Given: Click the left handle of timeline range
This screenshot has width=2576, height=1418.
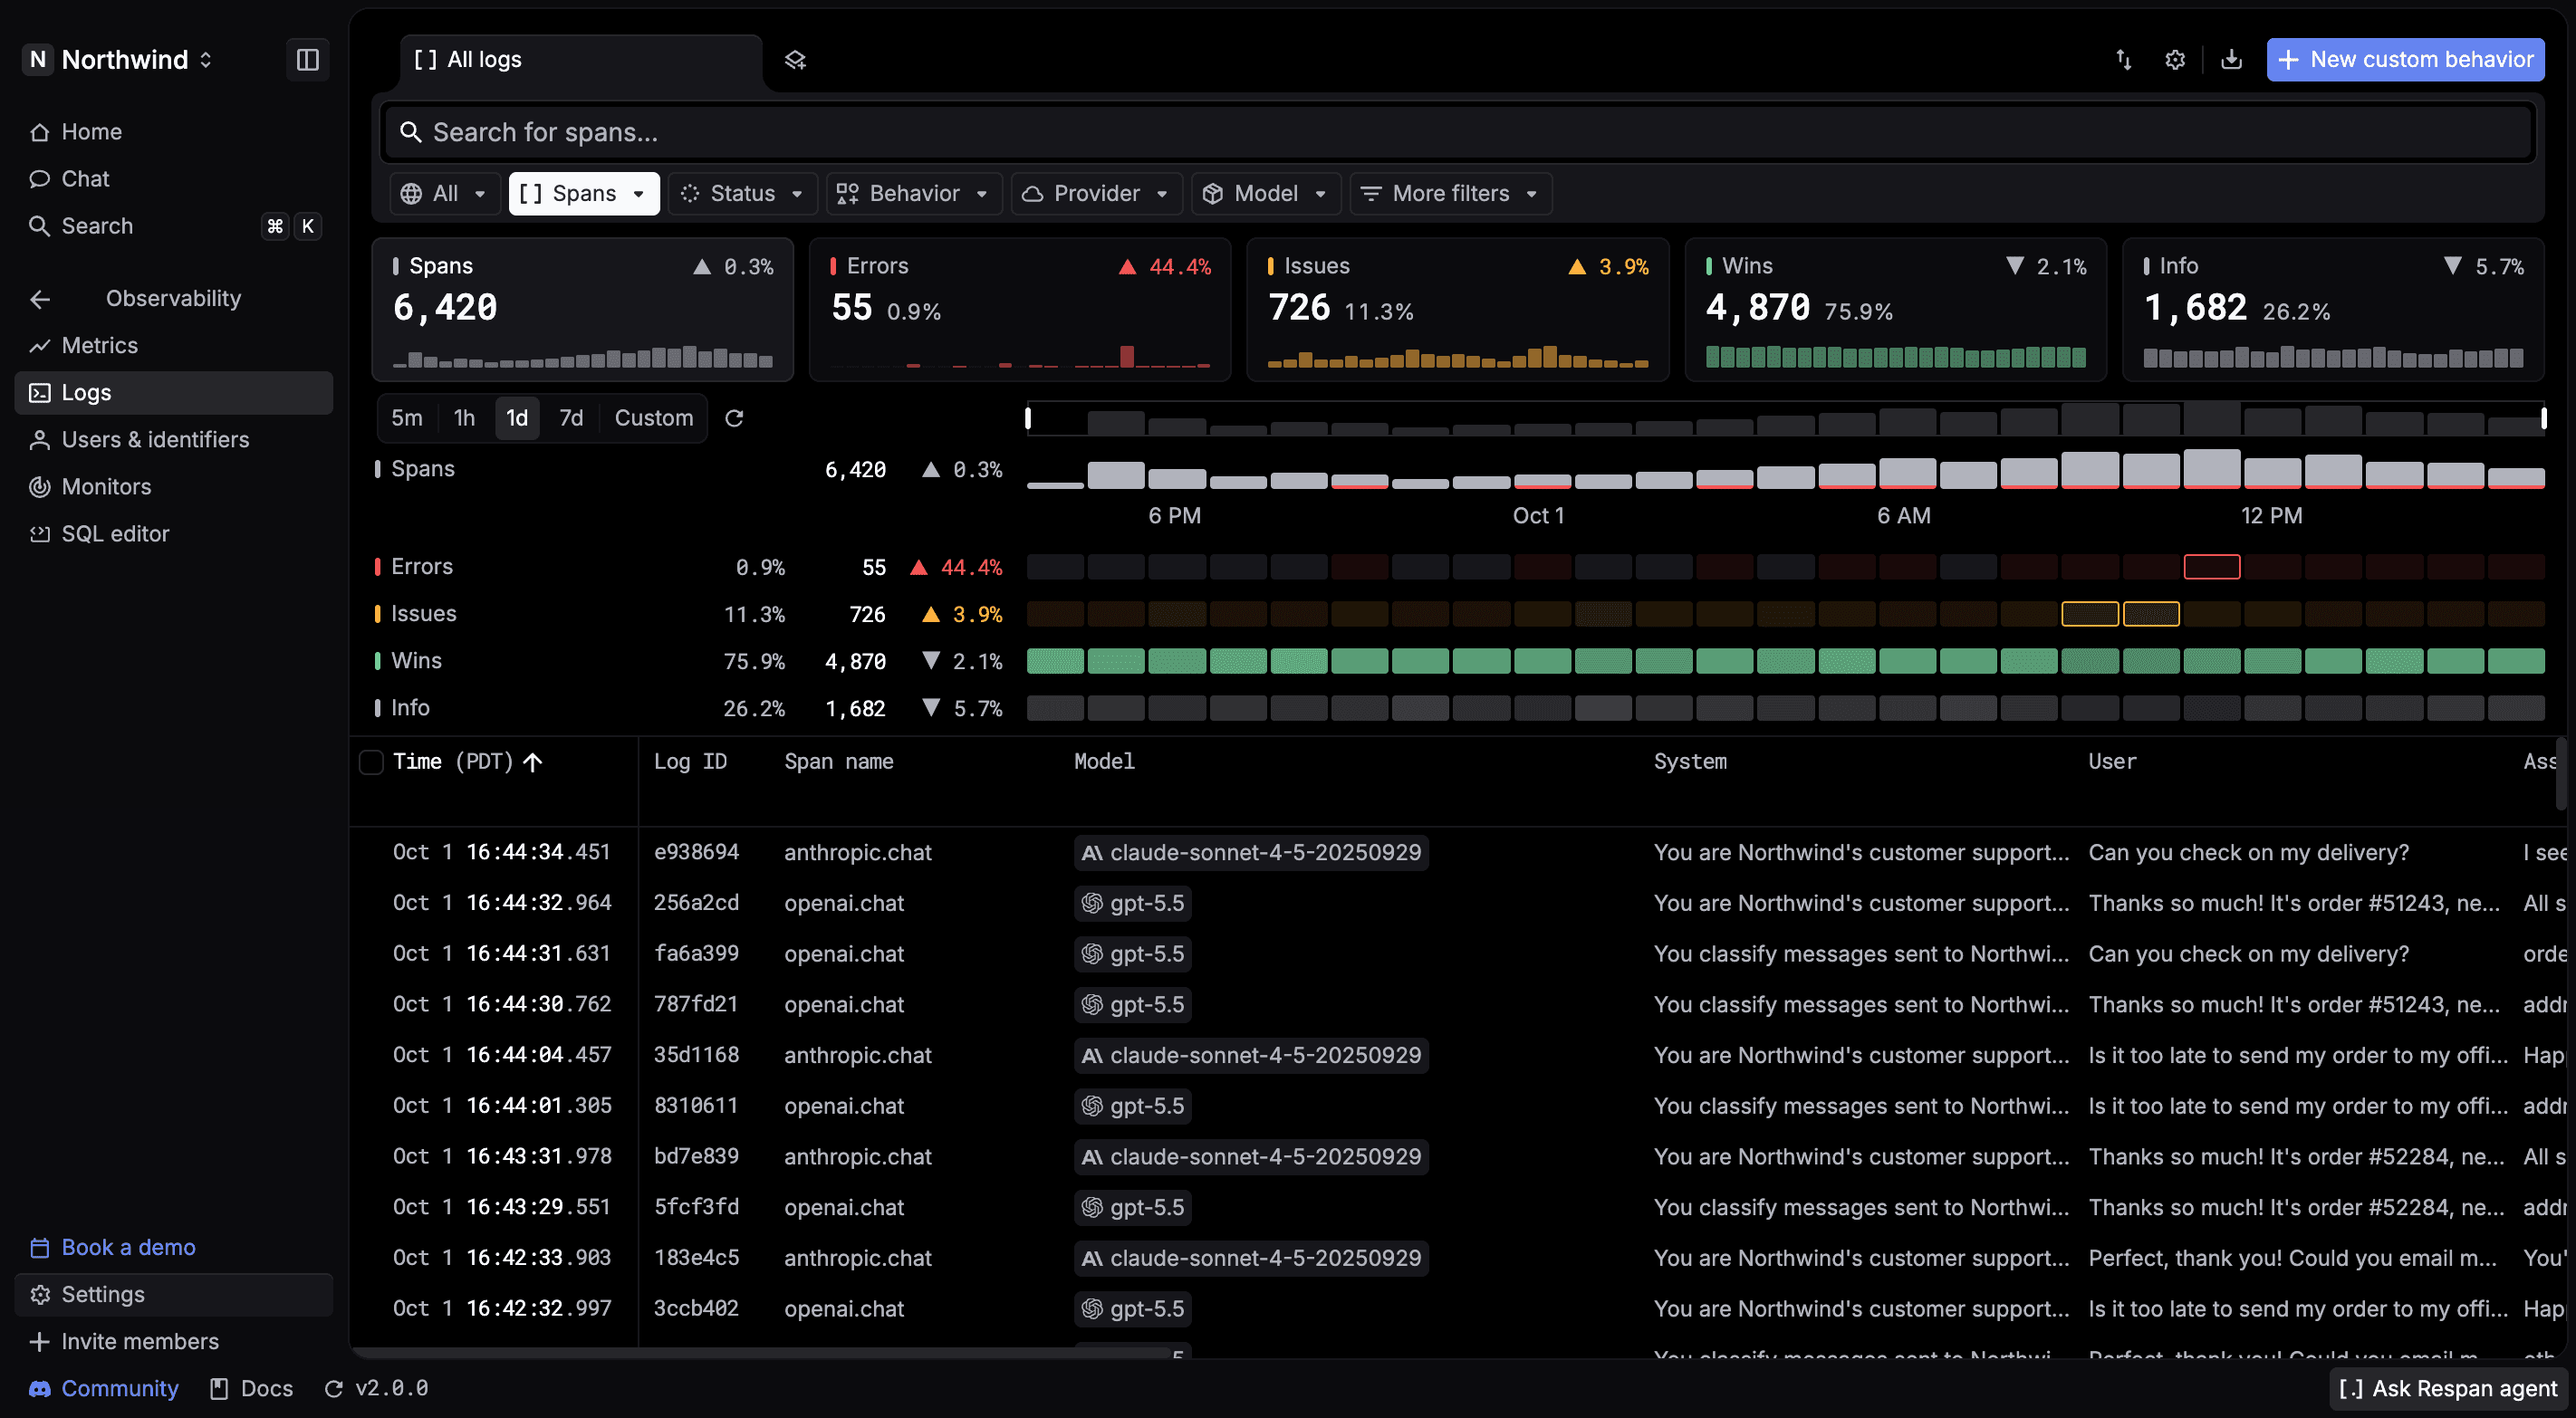Looking at the screenshot, I should [1028, 418].
